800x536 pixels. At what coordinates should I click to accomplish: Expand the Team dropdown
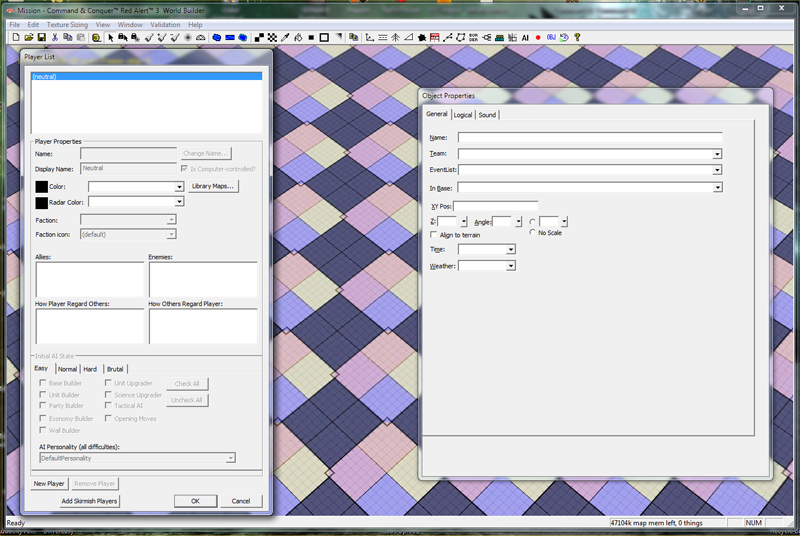717,154
